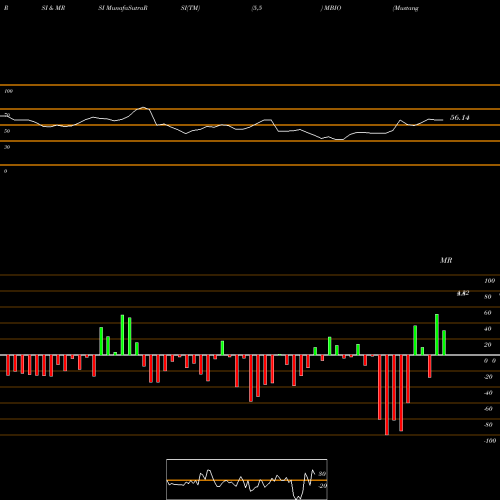Click the '(5,5' parameter text in header
Image resolution: width=500 pixels, height=500 pixels.
coord(257,8)
